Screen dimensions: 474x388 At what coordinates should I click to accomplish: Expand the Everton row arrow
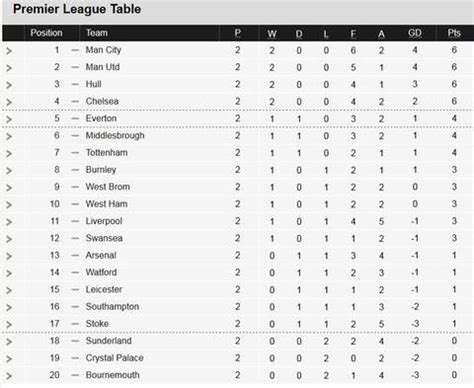click(x=9, y=119)
